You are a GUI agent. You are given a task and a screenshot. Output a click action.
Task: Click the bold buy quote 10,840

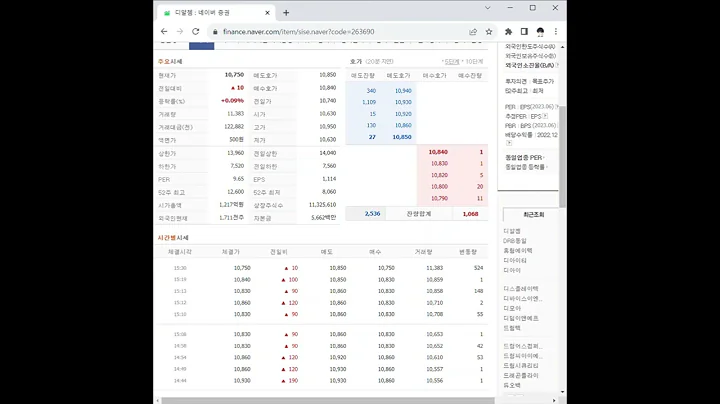click(x=438, y=152)
